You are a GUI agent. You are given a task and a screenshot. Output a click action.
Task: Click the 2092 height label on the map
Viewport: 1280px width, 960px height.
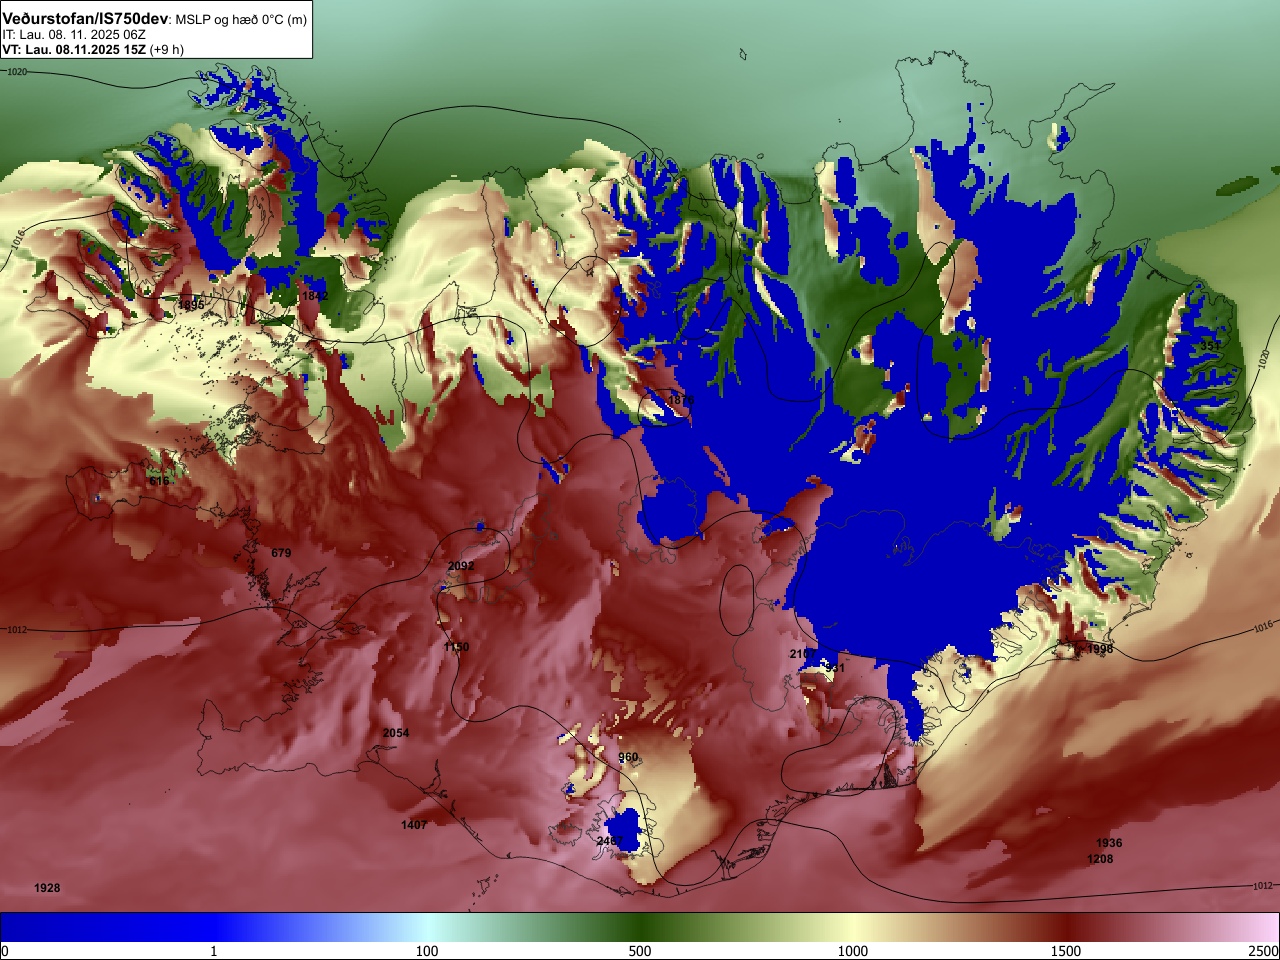[461, 566]
